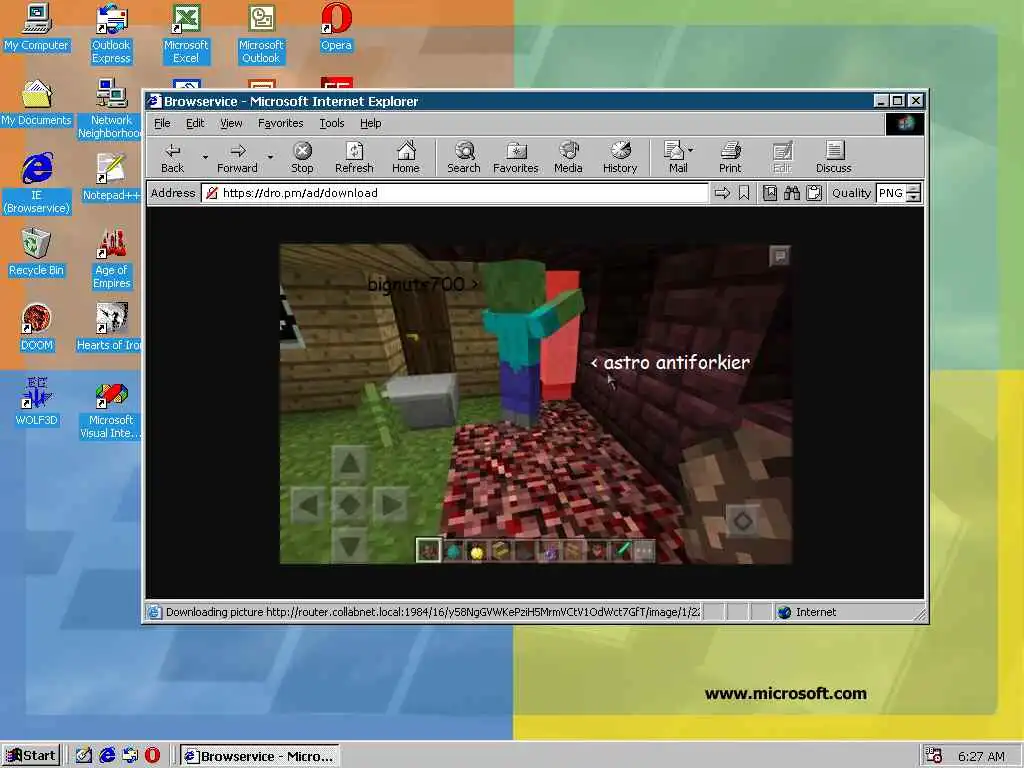The width and height of the screenshot is (1024, 768).
Task: Open the Minecraft chat icon
Action: click(x=780, y=255)
